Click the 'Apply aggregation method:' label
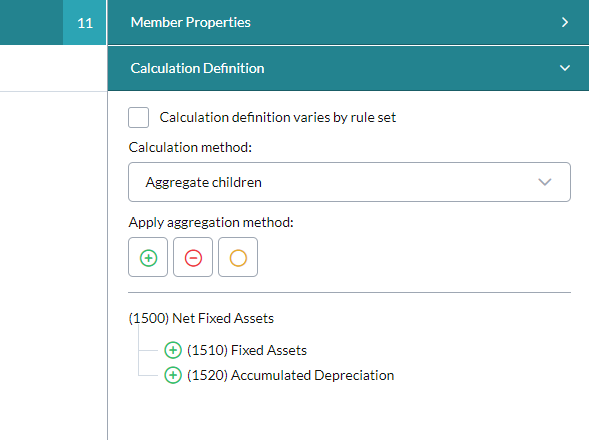The height and width of the screenshot is (440, 589). 211,222
